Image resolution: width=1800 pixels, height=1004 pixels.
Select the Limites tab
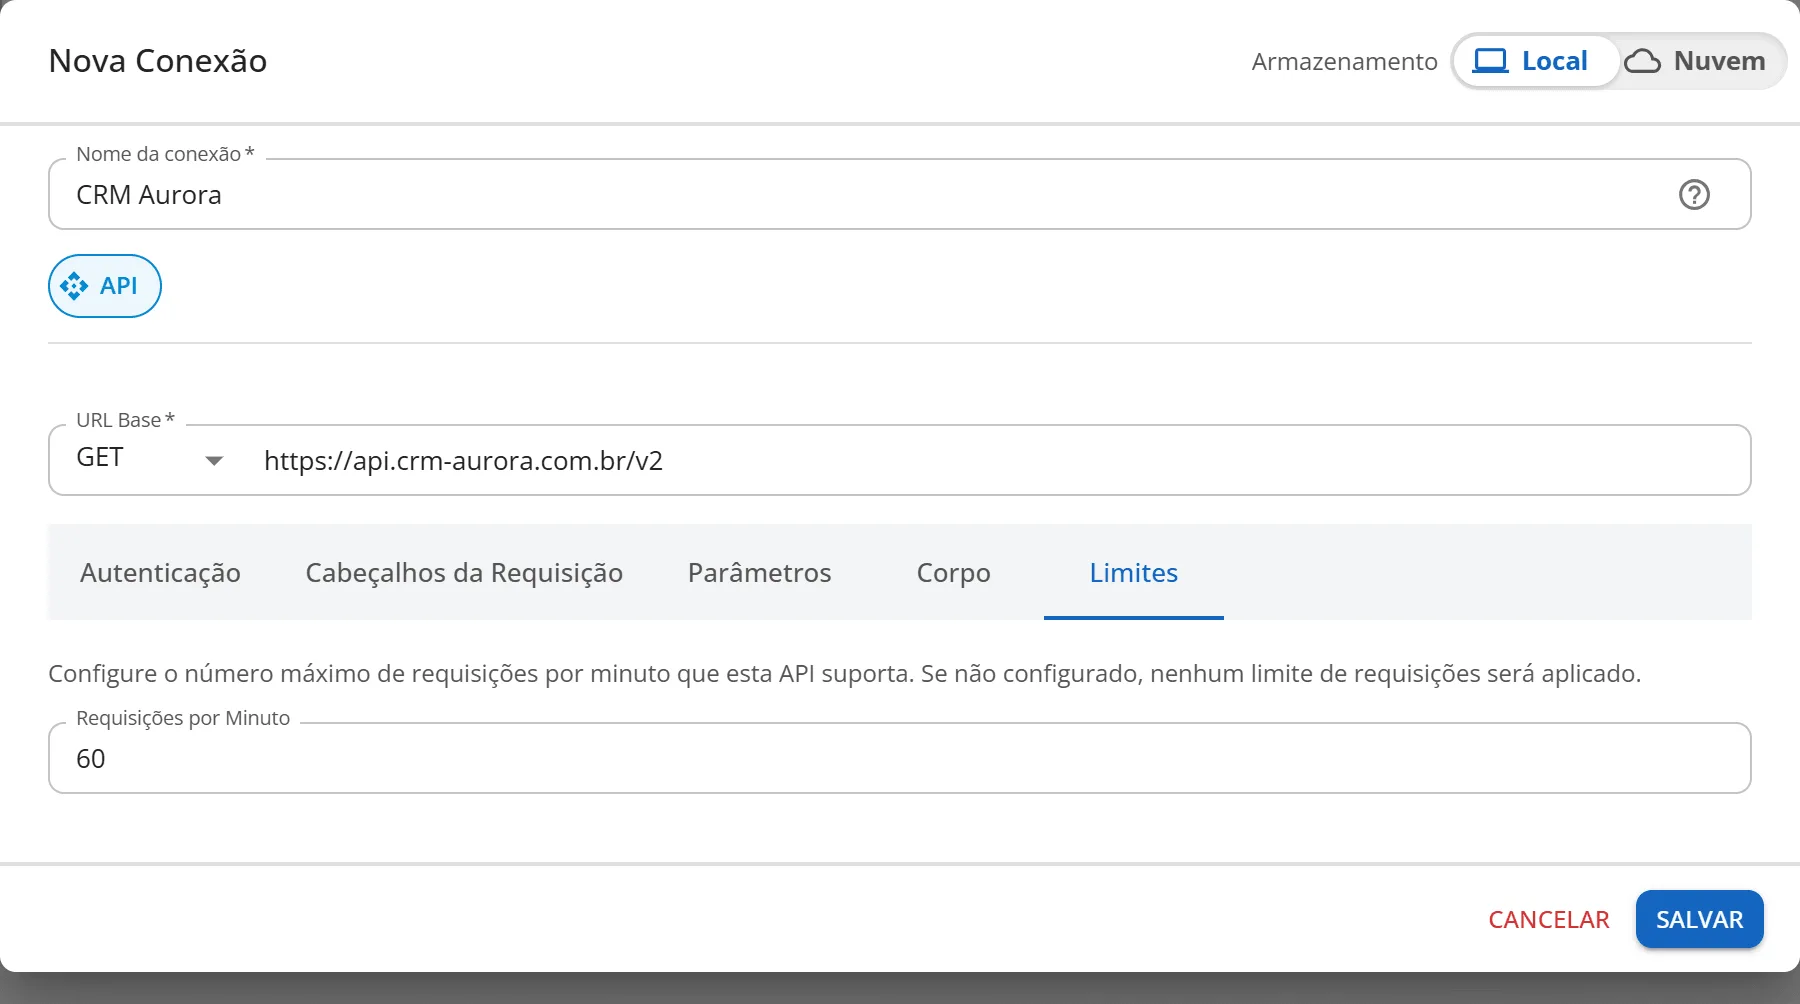(1134, 573)
